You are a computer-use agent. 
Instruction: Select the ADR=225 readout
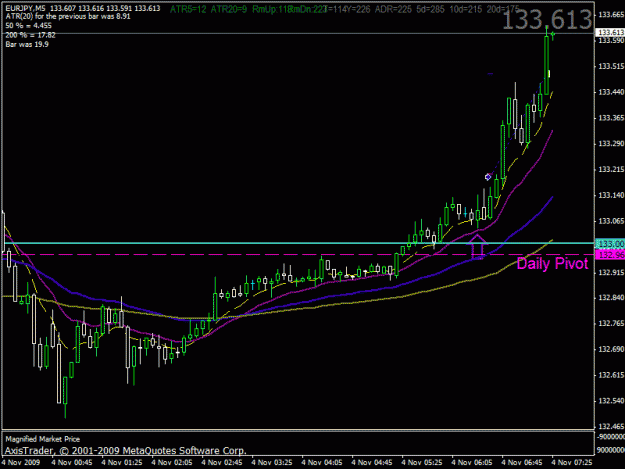click(393, 9)
